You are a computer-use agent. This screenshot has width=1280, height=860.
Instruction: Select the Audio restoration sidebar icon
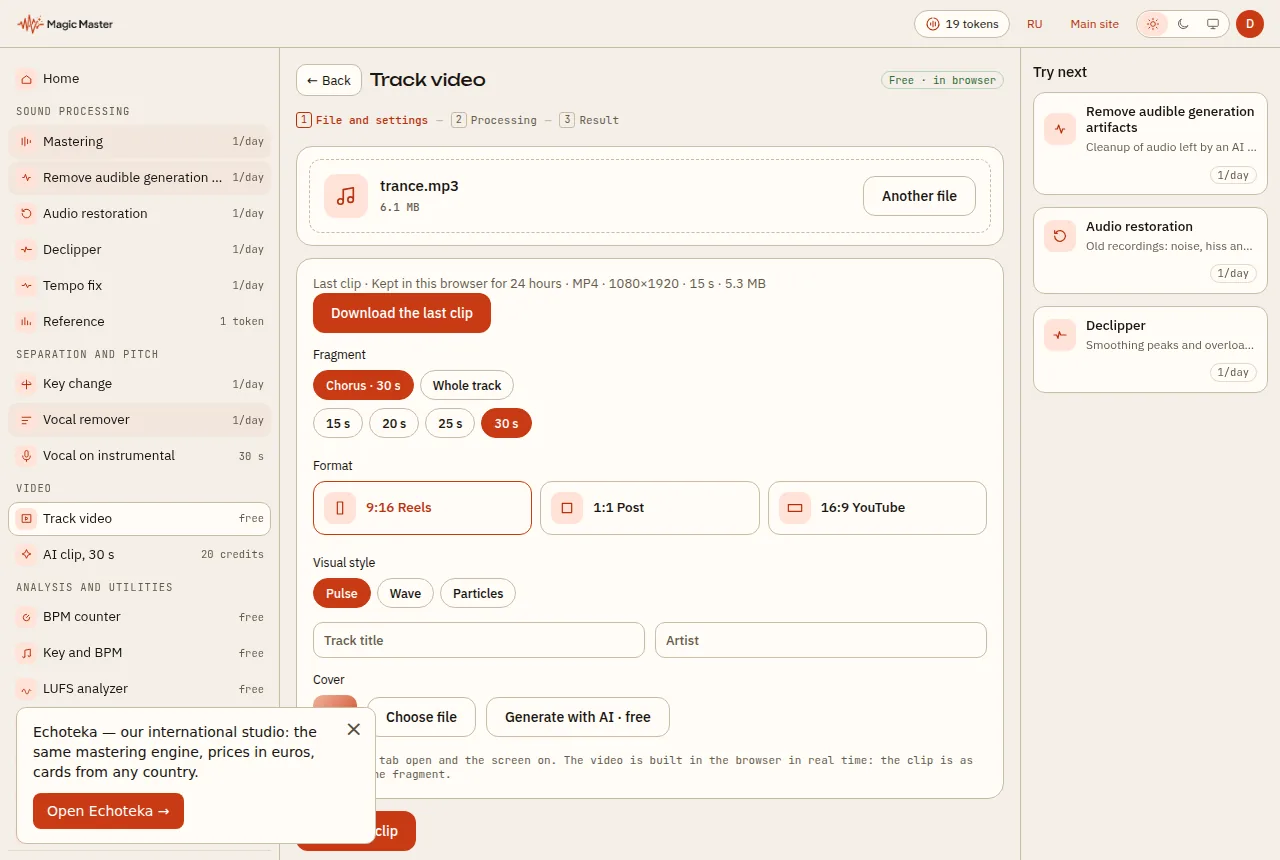pos(26,214)
